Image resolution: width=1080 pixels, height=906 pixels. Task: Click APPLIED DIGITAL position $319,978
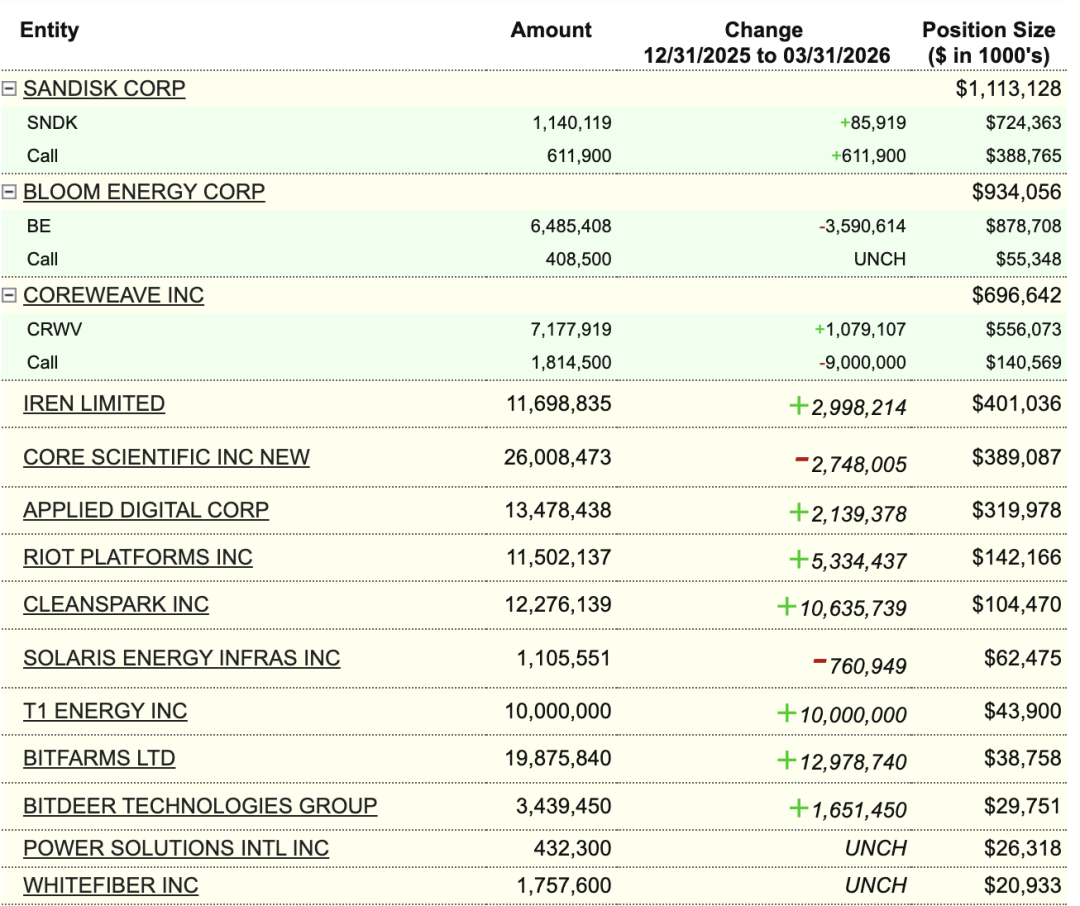pos(1017,510)
